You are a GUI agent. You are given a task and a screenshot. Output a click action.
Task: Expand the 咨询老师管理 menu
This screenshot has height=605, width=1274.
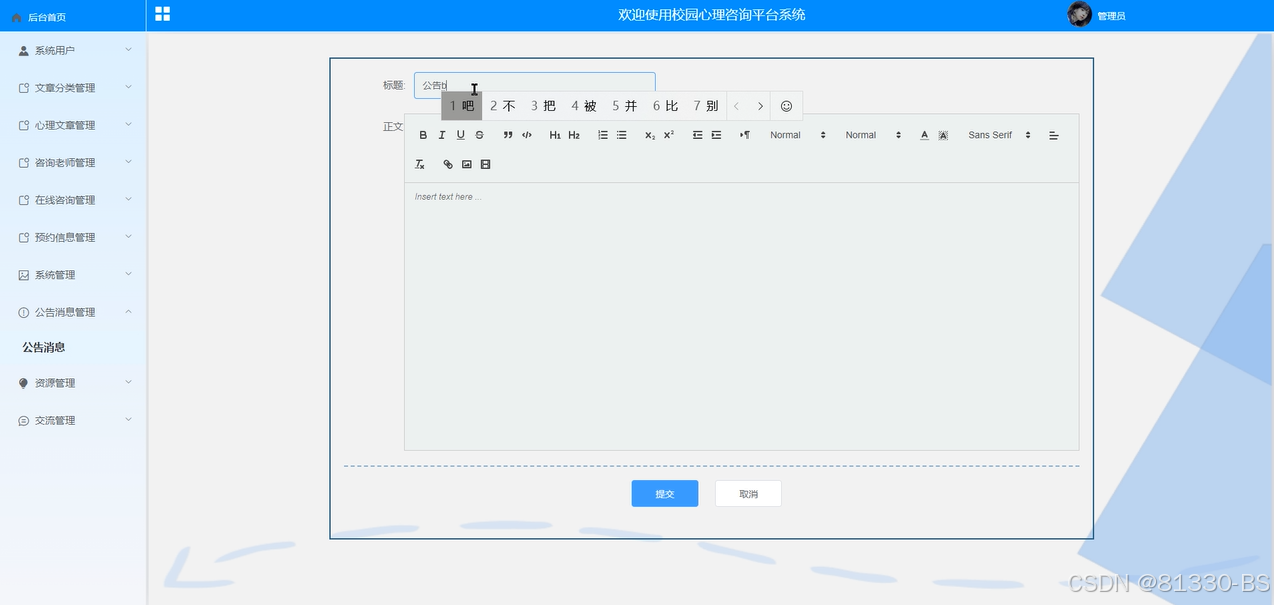[73, 163]
